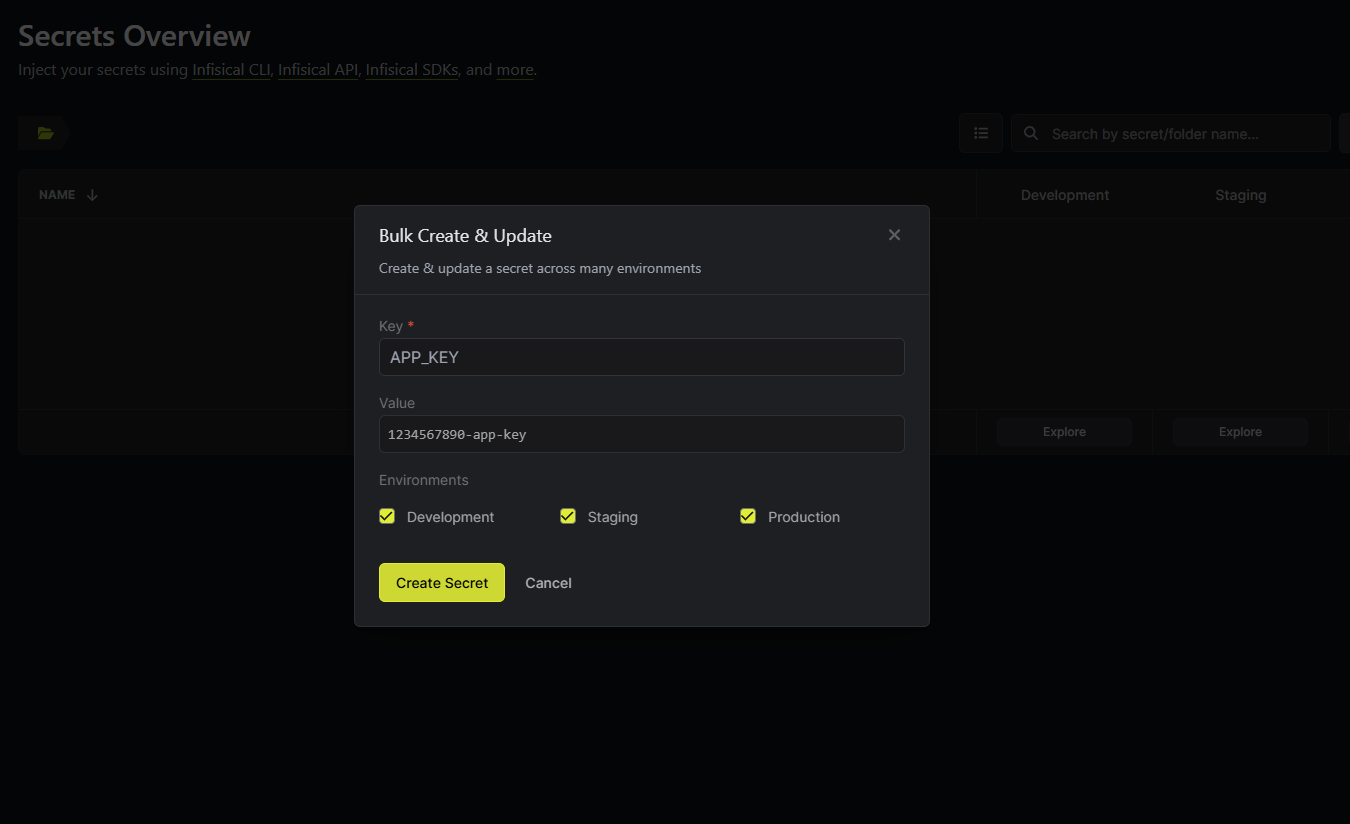The height and width of the screenshot is (824, 1350).
Task: Select the Staging column header
Action: coord(1240,195)
